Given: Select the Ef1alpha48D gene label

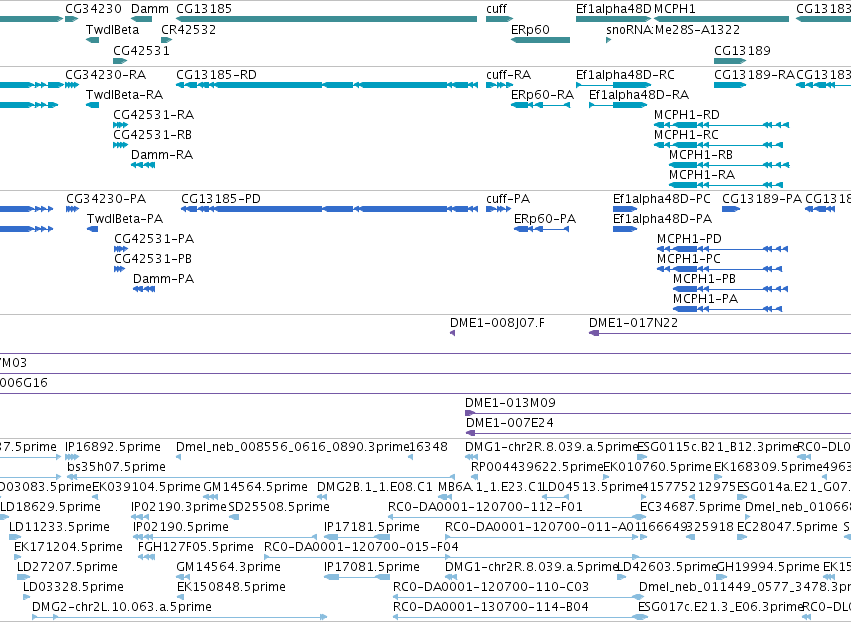Looking at the screenshot, I should point(613,9).
